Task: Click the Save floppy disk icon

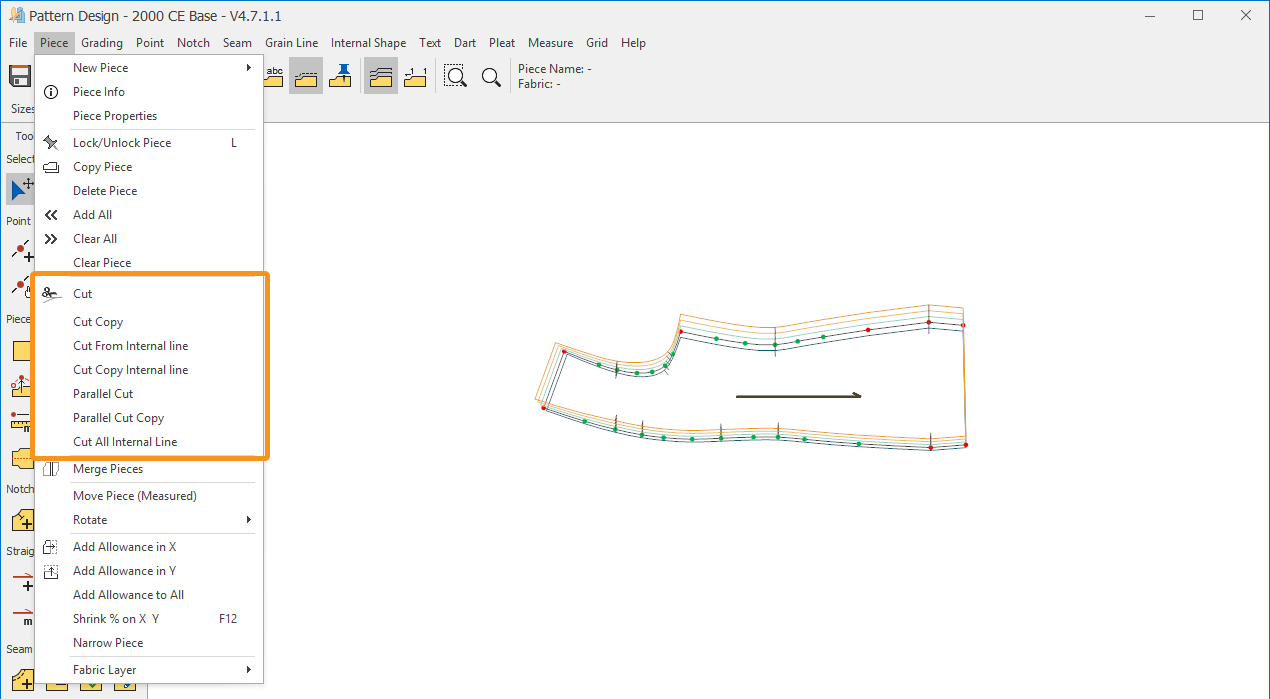Action: 19,77
